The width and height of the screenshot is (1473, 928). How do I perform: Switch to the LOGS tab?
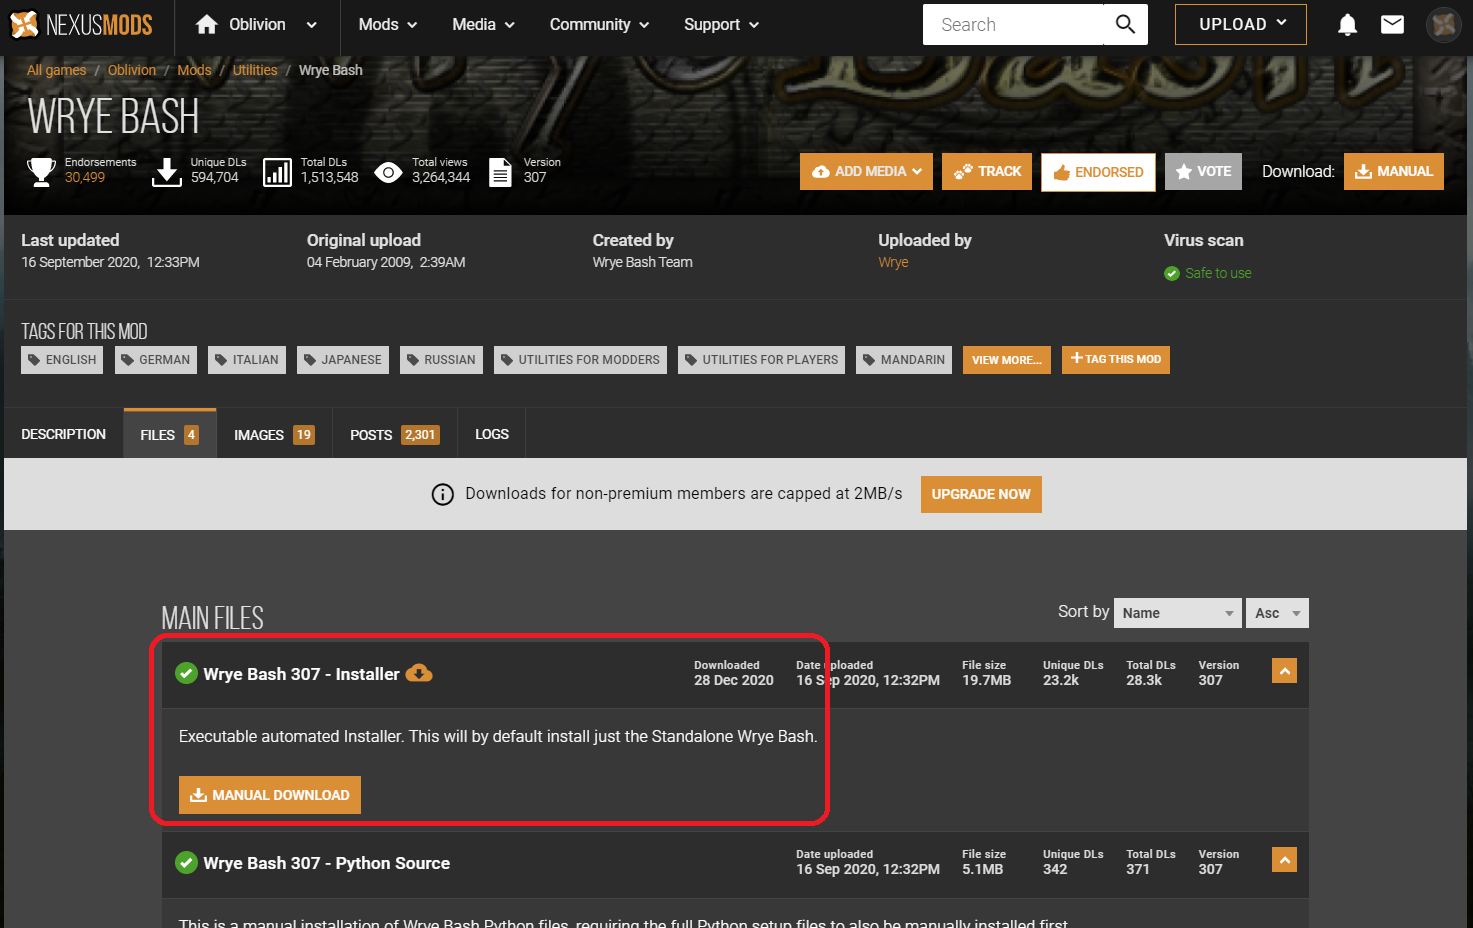492,434
